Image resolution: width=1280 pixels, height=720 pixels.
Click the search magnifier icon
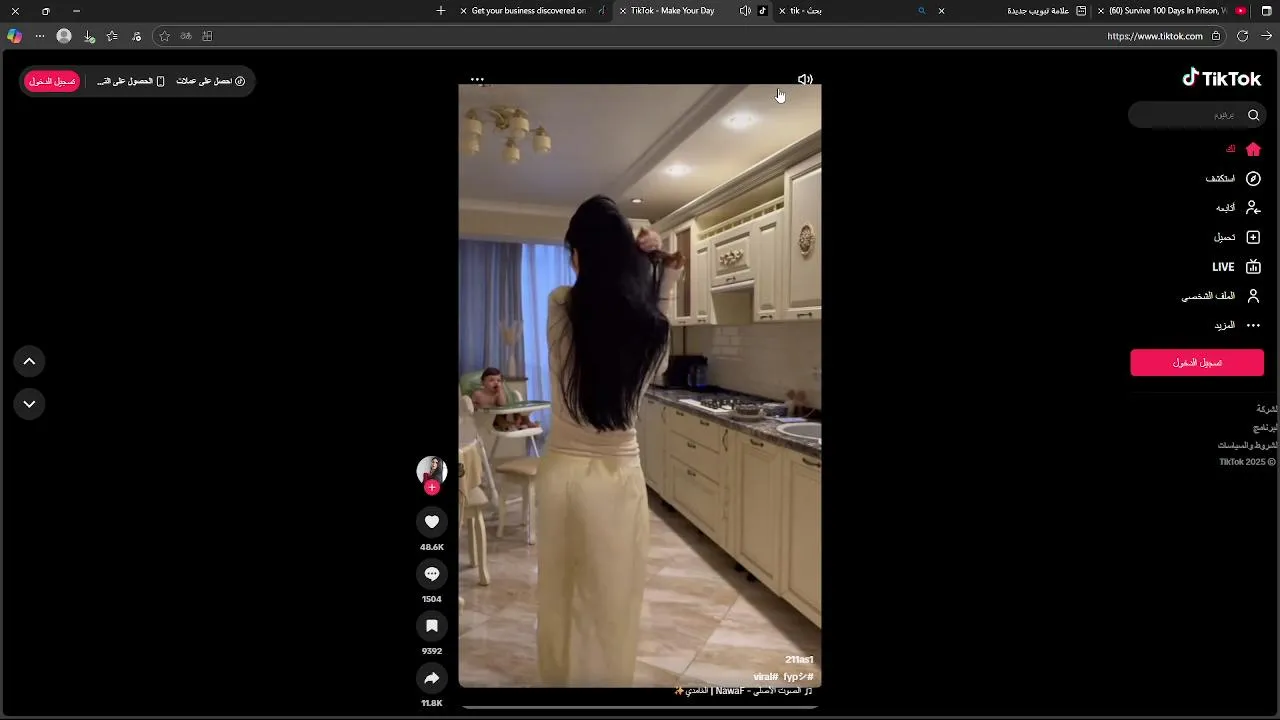click(1253, 115)
